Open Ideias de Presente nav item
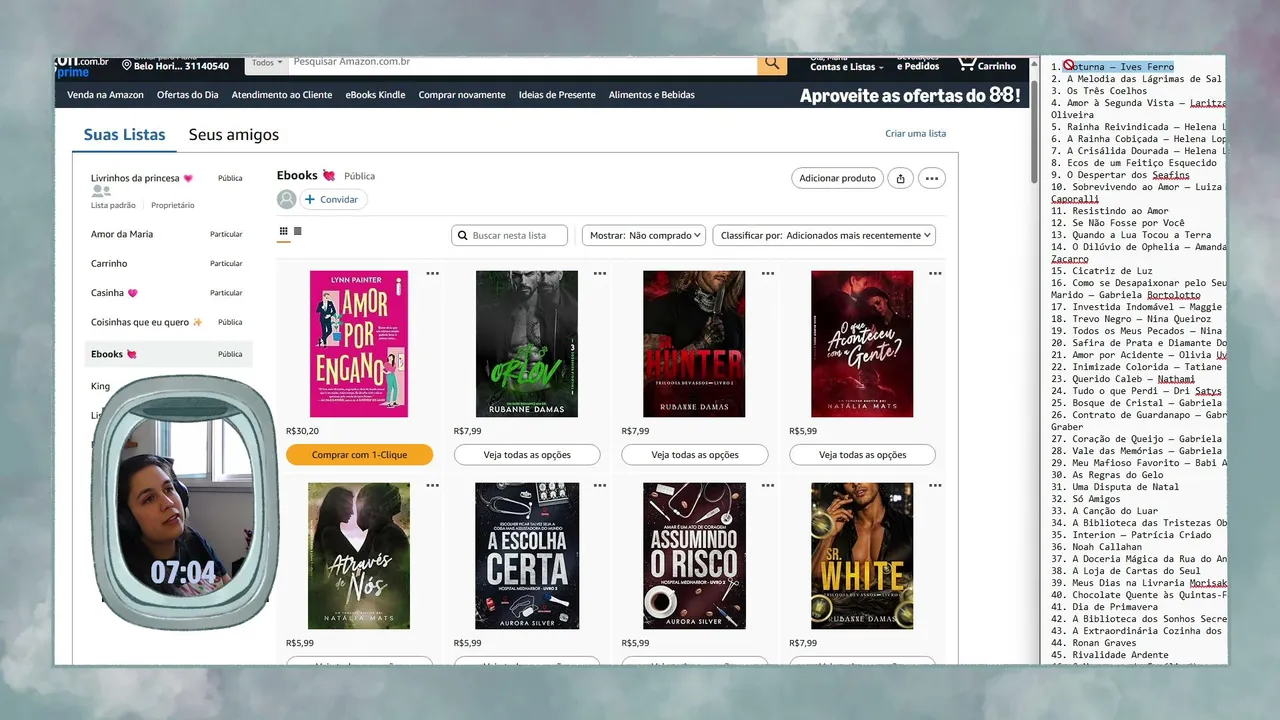Screen dimensions: 1280x720 (557, 95)
